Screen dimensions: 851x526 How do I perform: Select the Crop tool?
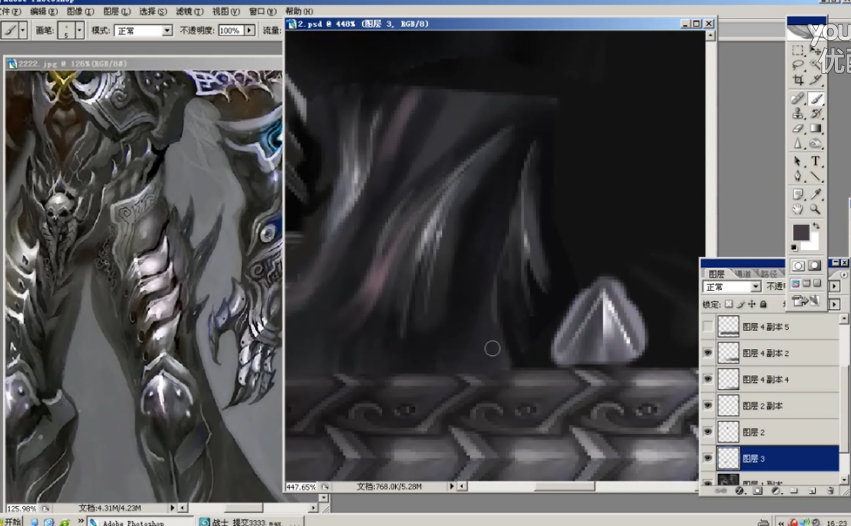[797, 80]
